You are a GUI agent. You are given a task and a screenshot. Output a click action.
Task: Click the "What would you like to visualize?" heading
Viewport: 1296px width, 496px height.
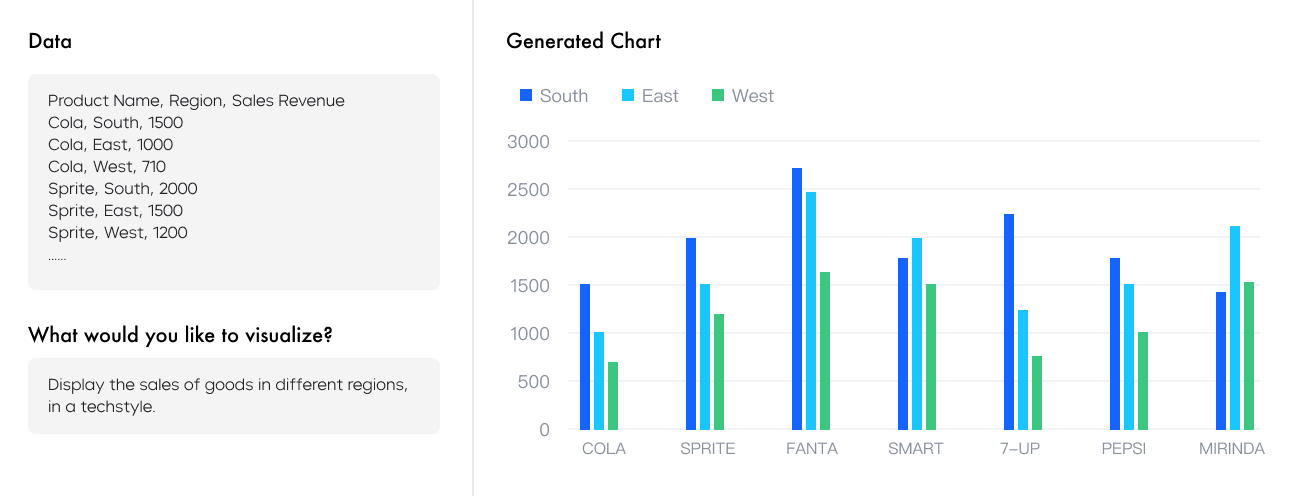click(180, 336)
